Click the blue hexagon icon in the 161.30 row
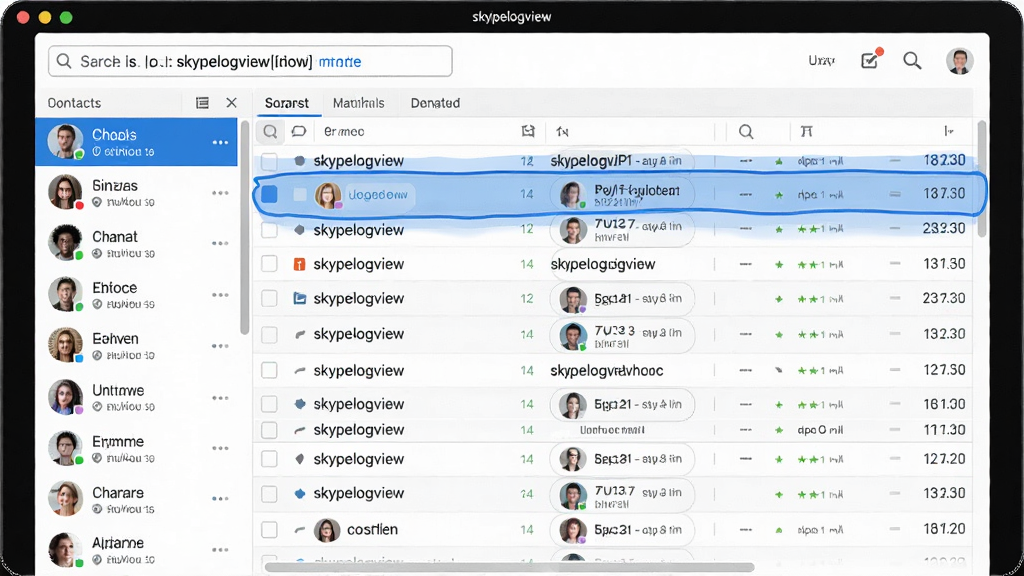The height and width of the screenshot is (576, 1024). coord(300,404)
